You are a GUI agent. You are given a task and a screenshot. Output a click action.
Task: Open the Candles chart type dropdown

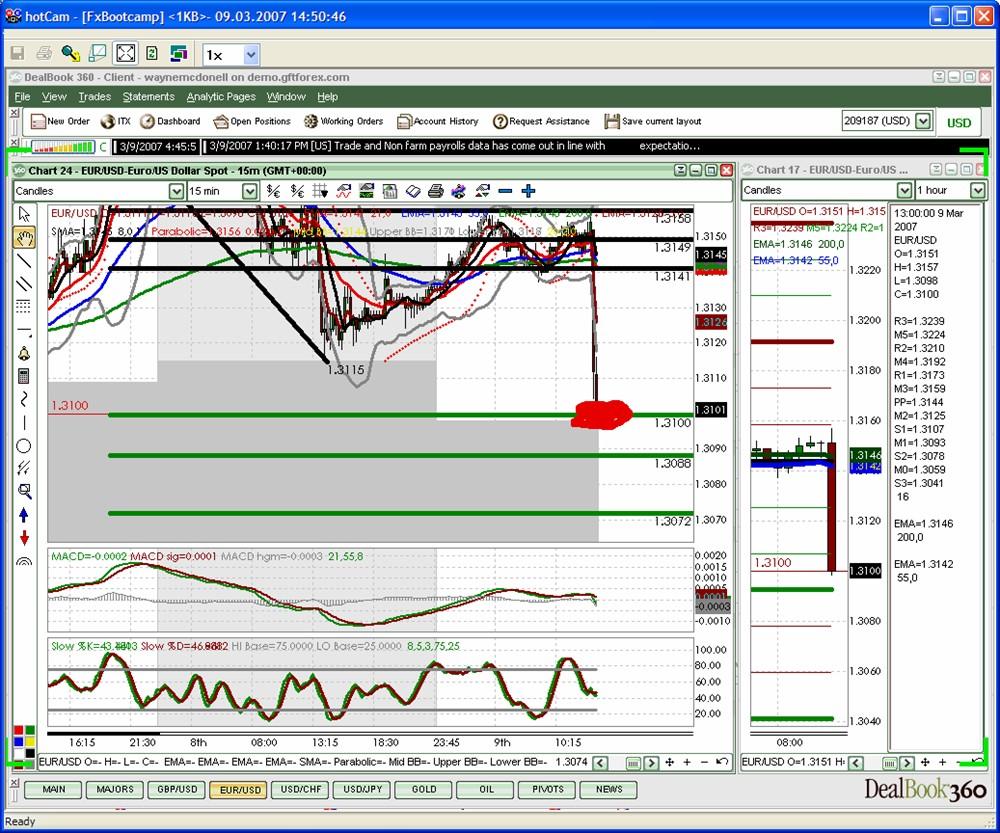pos(176,191)
